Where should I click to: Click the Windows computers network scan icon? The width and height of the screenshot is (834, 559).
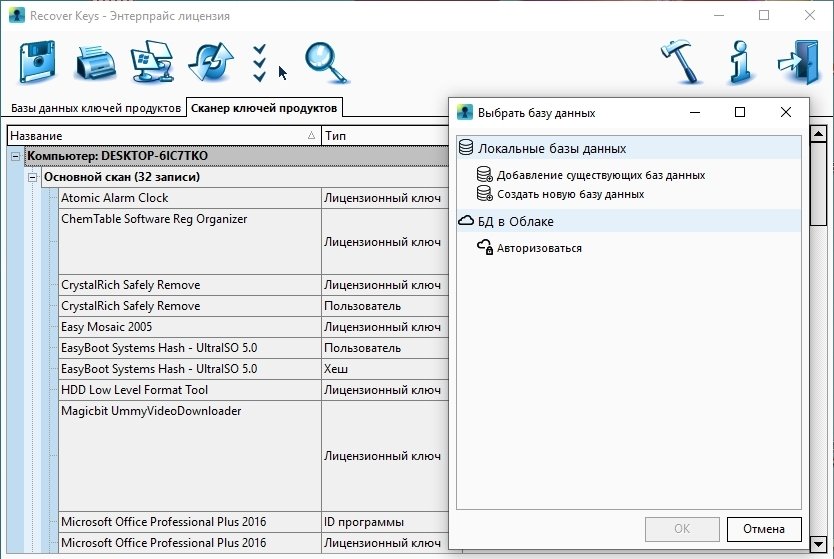(153, 62)
